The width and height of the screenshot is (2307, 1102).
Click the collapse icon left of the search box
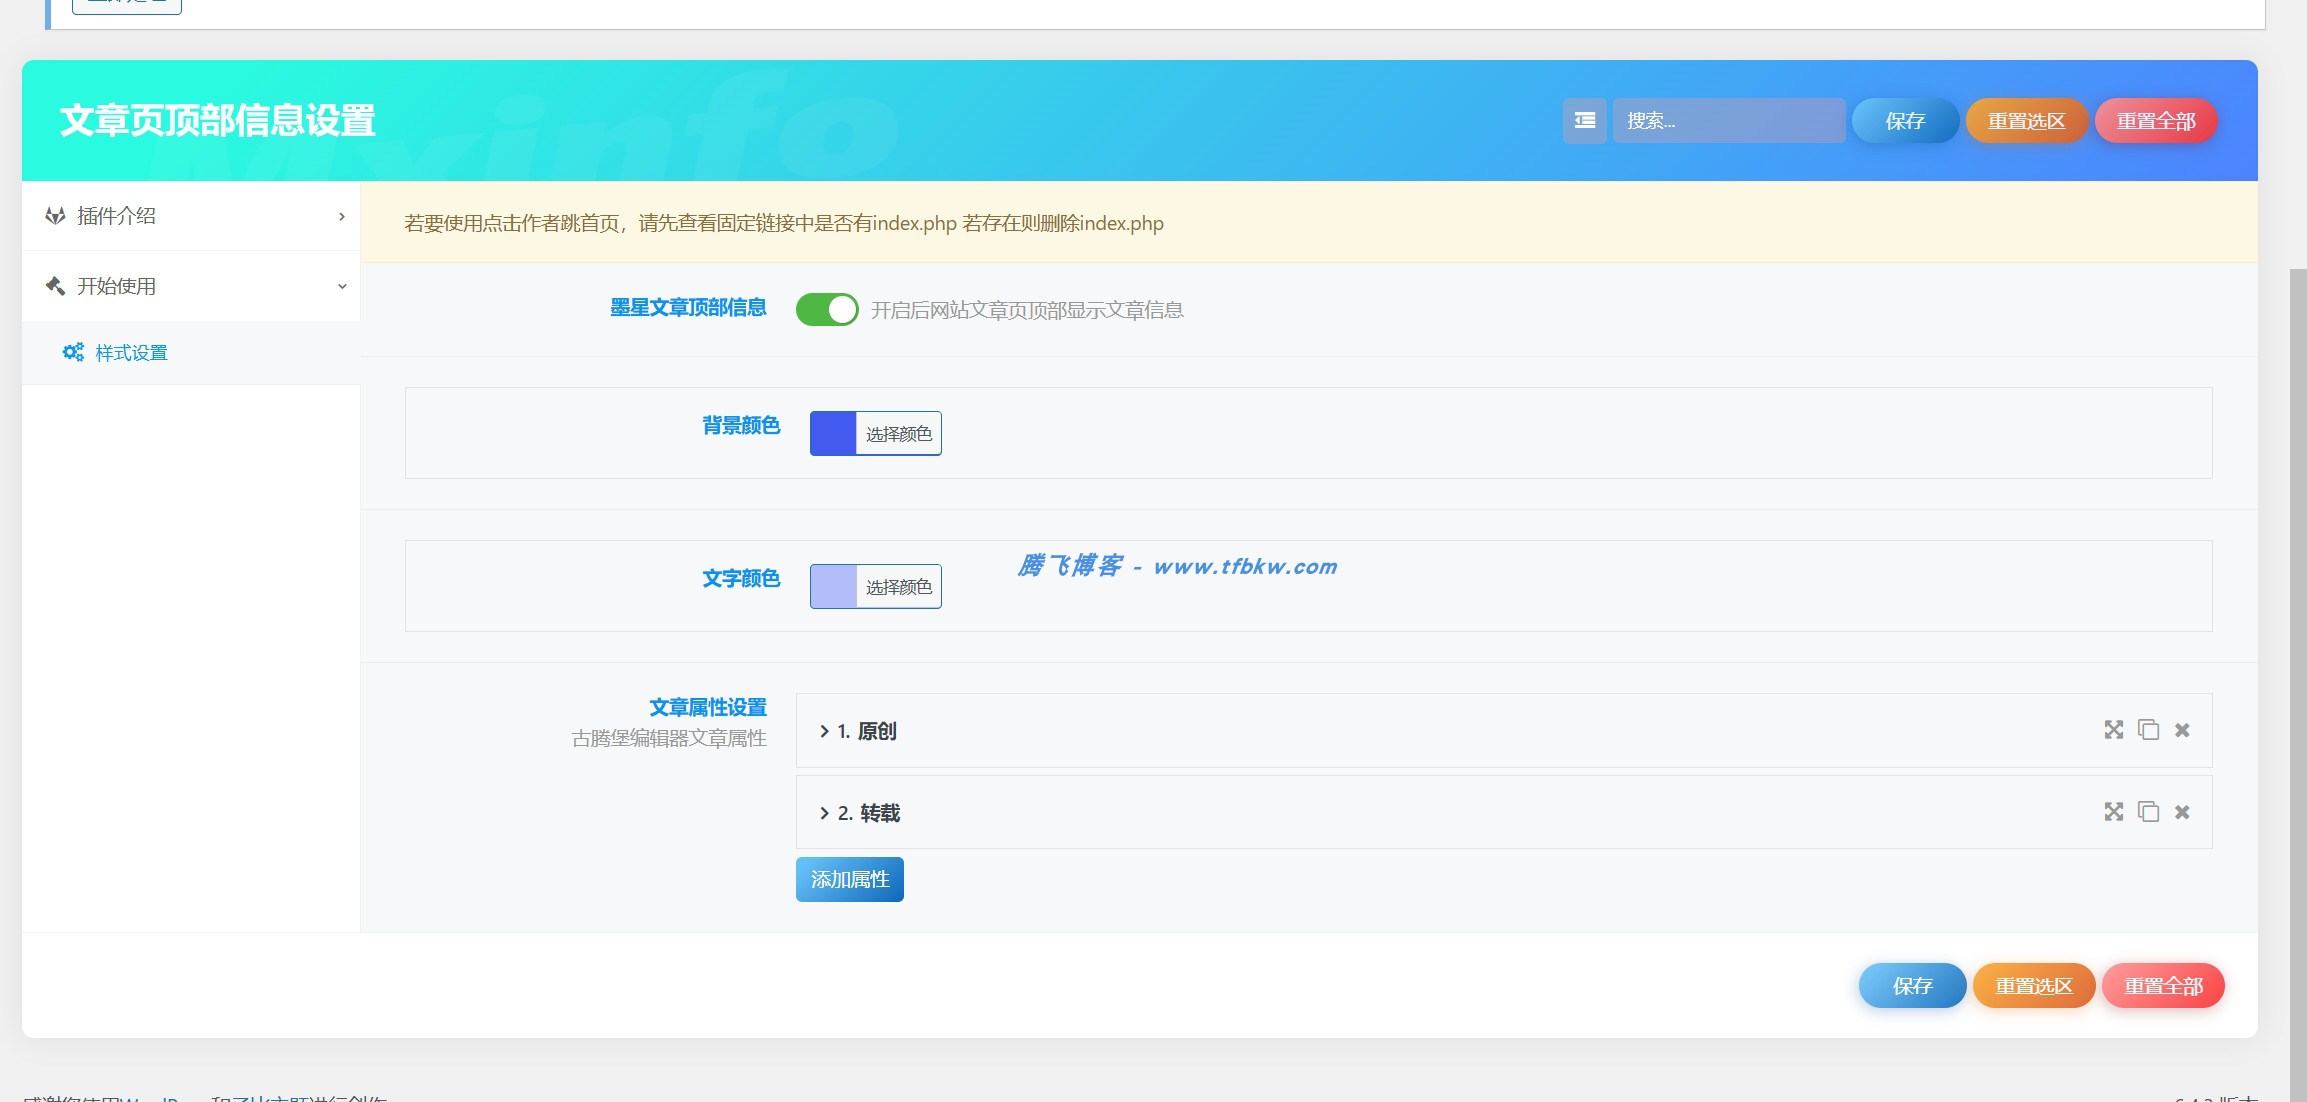[x=1584, y=120]
